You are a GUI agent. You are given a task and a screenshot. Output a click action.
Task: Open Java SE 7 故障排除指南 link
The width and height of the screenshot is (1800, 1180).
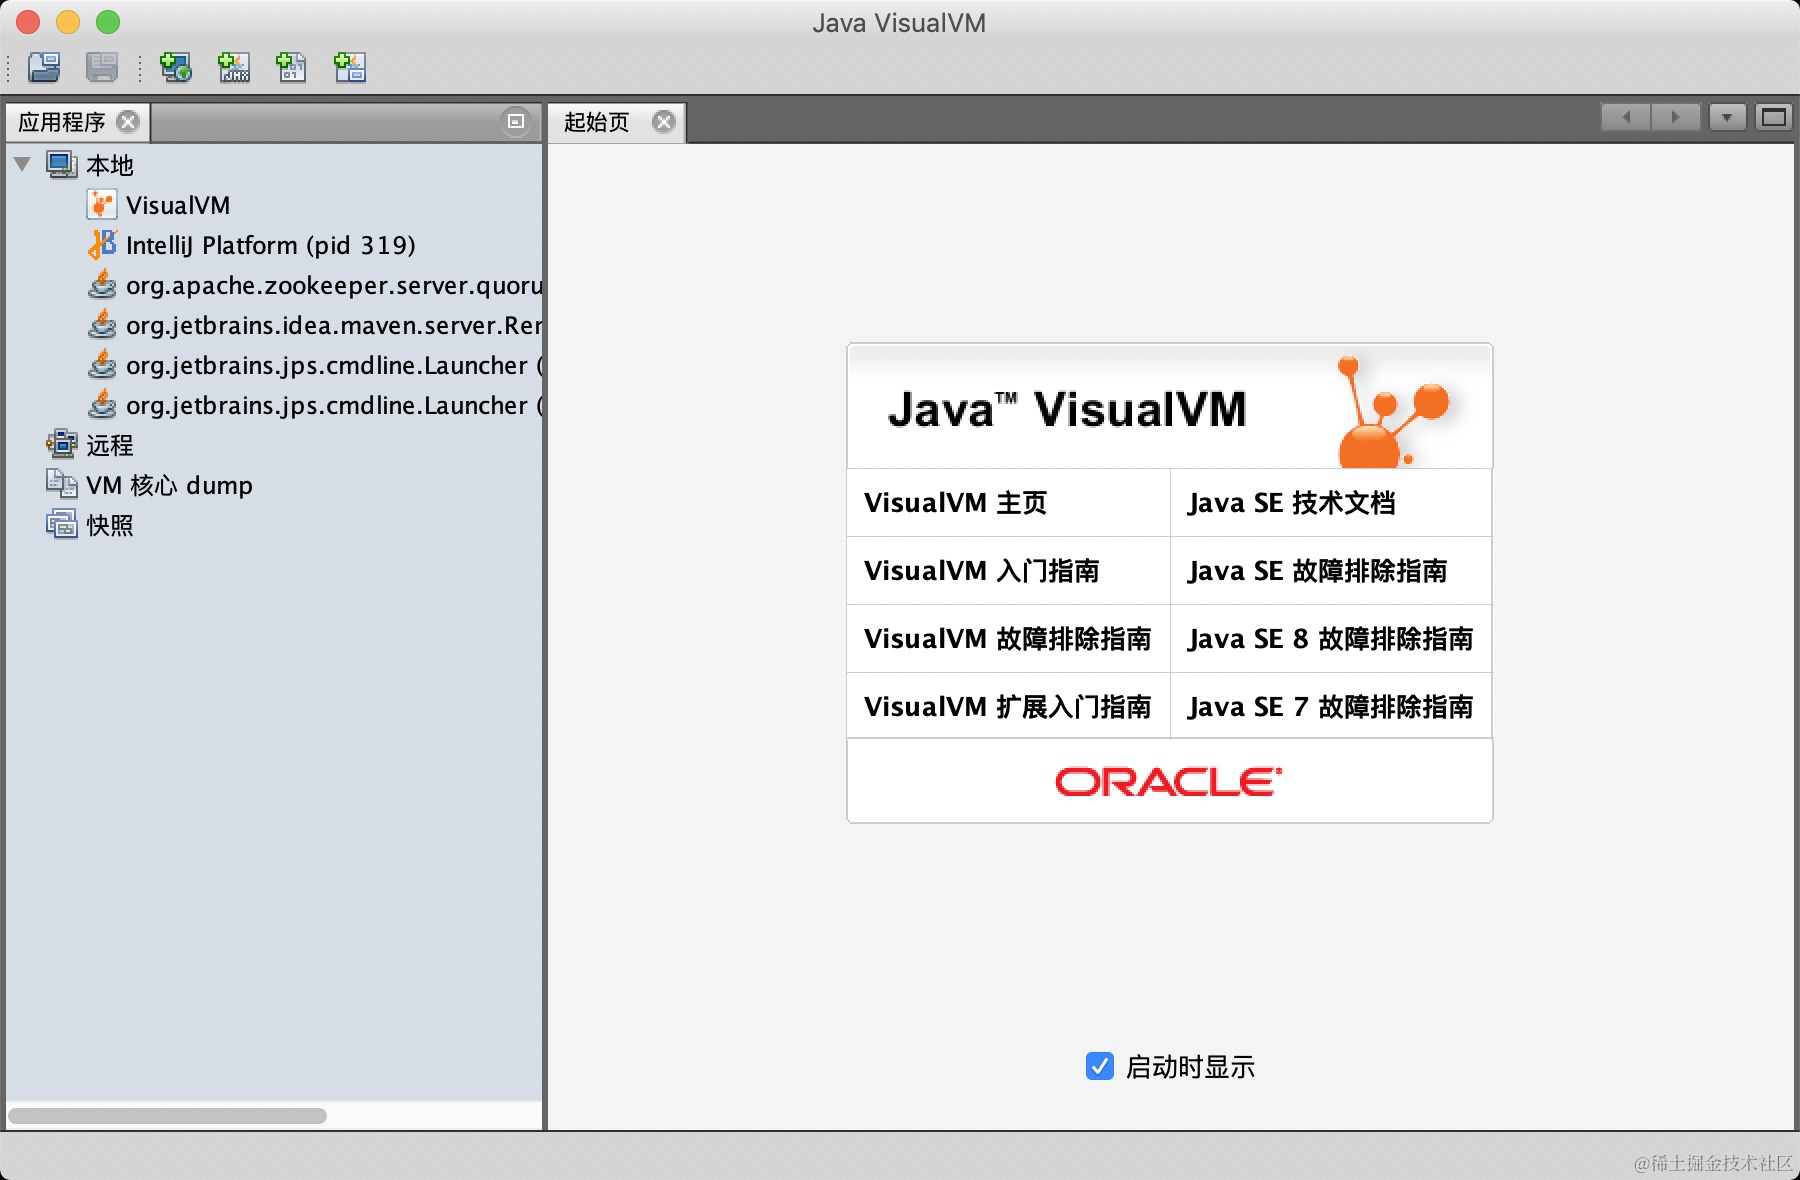click(1331, 707)
